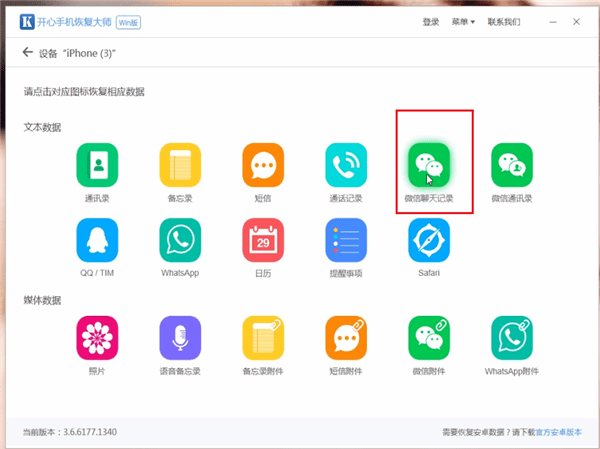The image size is (600, 449).
Task: Open 短信 messages recovery
Action: tap(263, 165)
